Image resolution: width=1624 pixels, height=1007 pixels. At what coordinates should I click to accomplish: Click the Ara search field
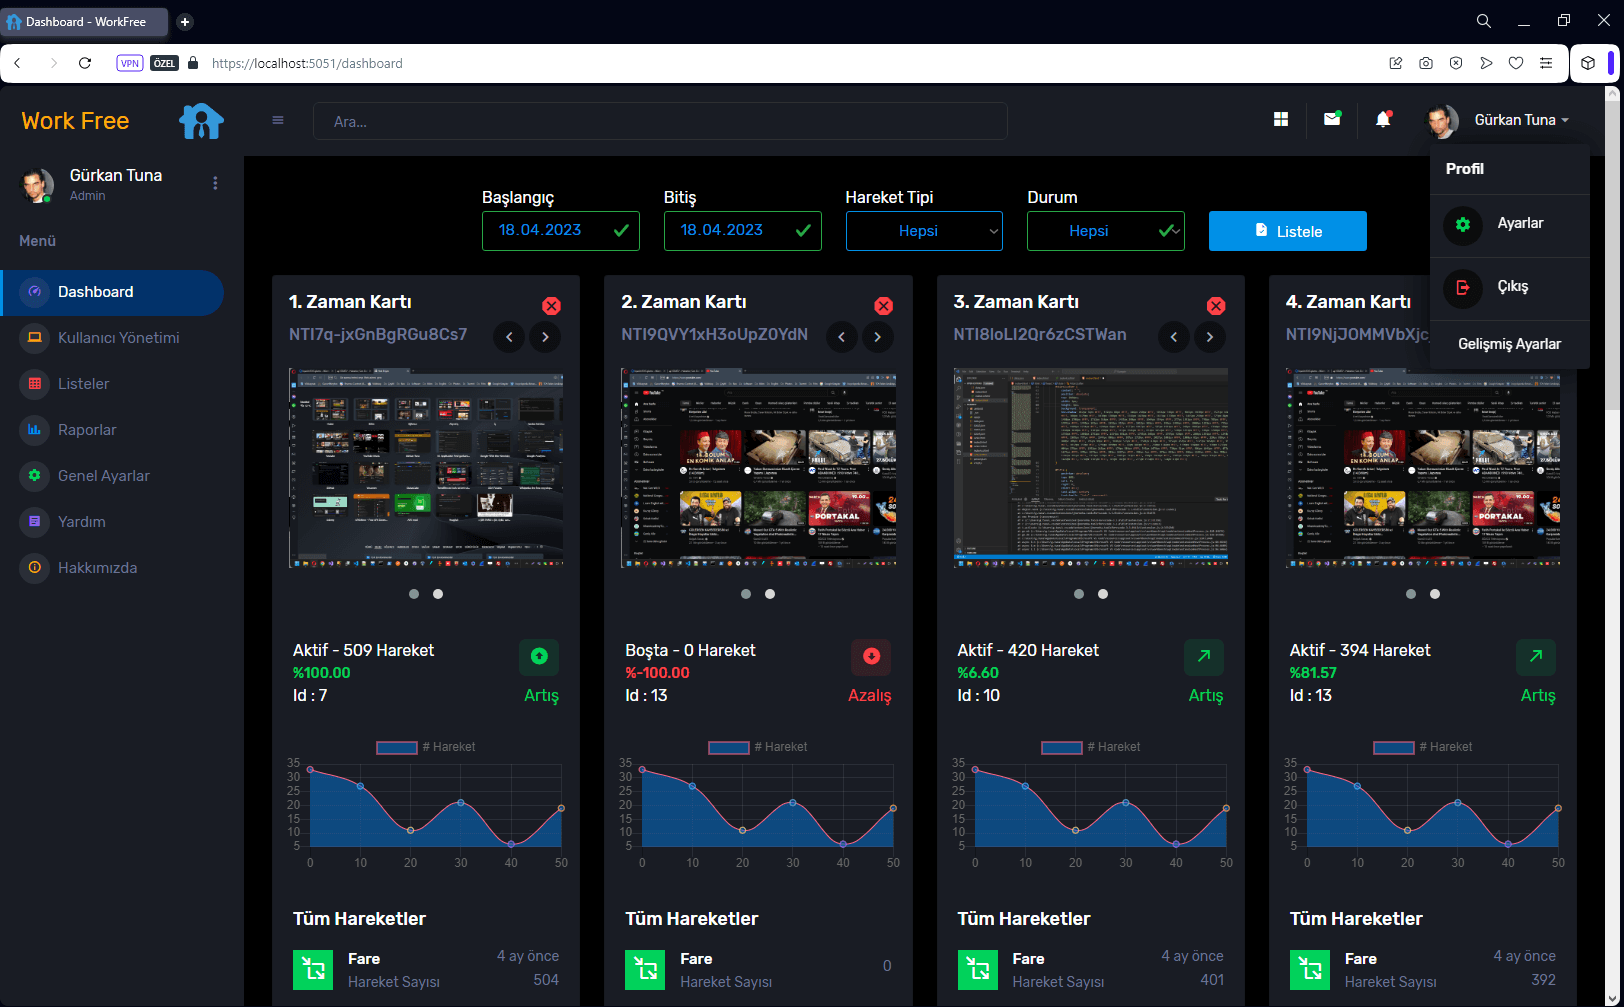pos(660,121)
